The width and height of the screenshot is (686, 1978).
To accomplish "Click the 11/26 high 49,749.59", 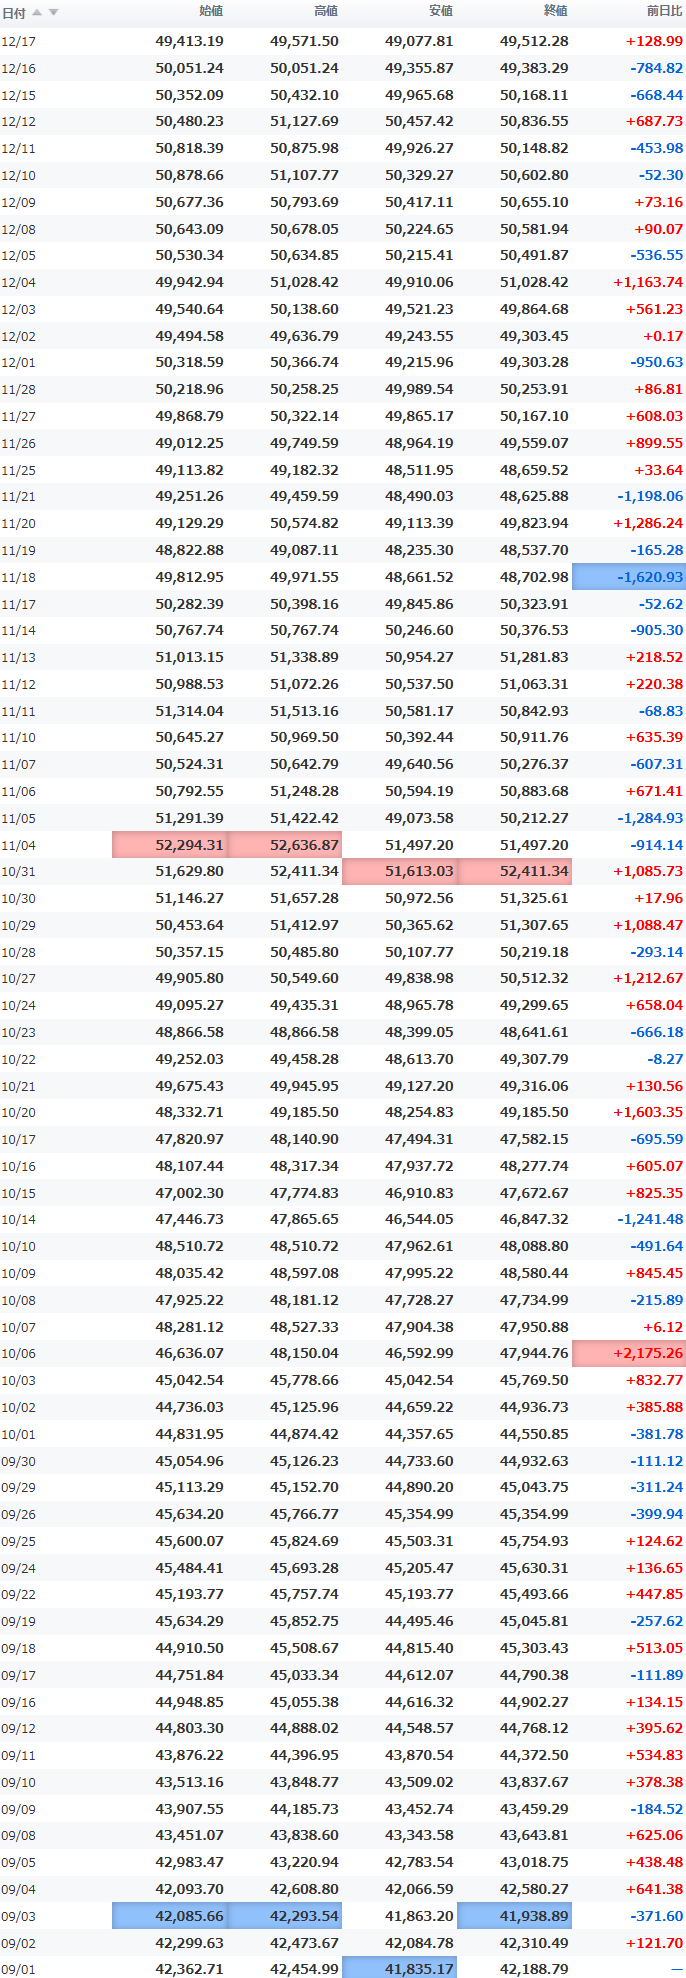I will pyautogui.click(x=304, y=443).
